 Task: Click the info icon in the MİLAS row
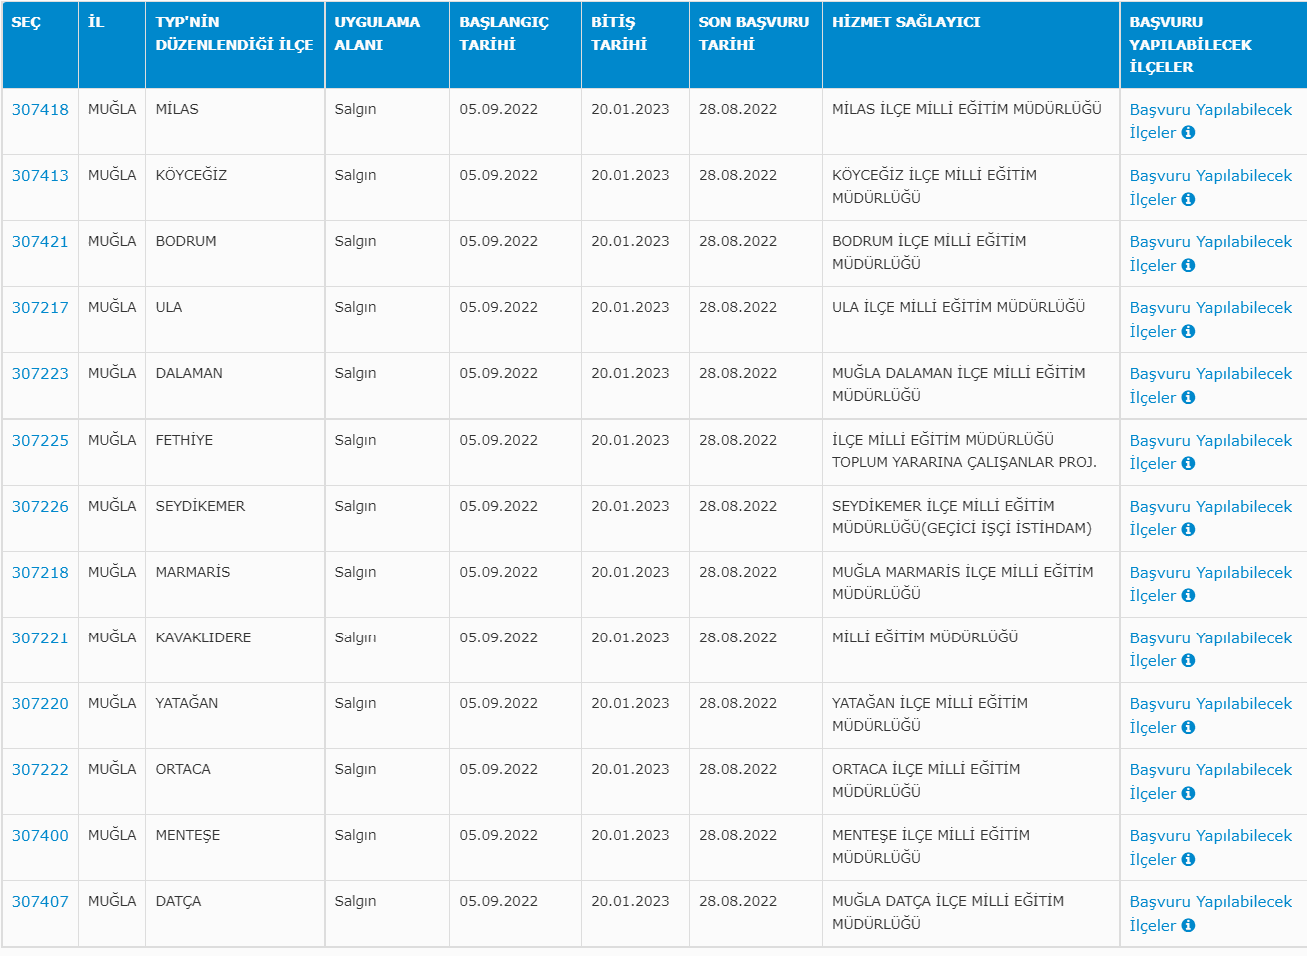pyautogui.click(x=1188, y=133)
